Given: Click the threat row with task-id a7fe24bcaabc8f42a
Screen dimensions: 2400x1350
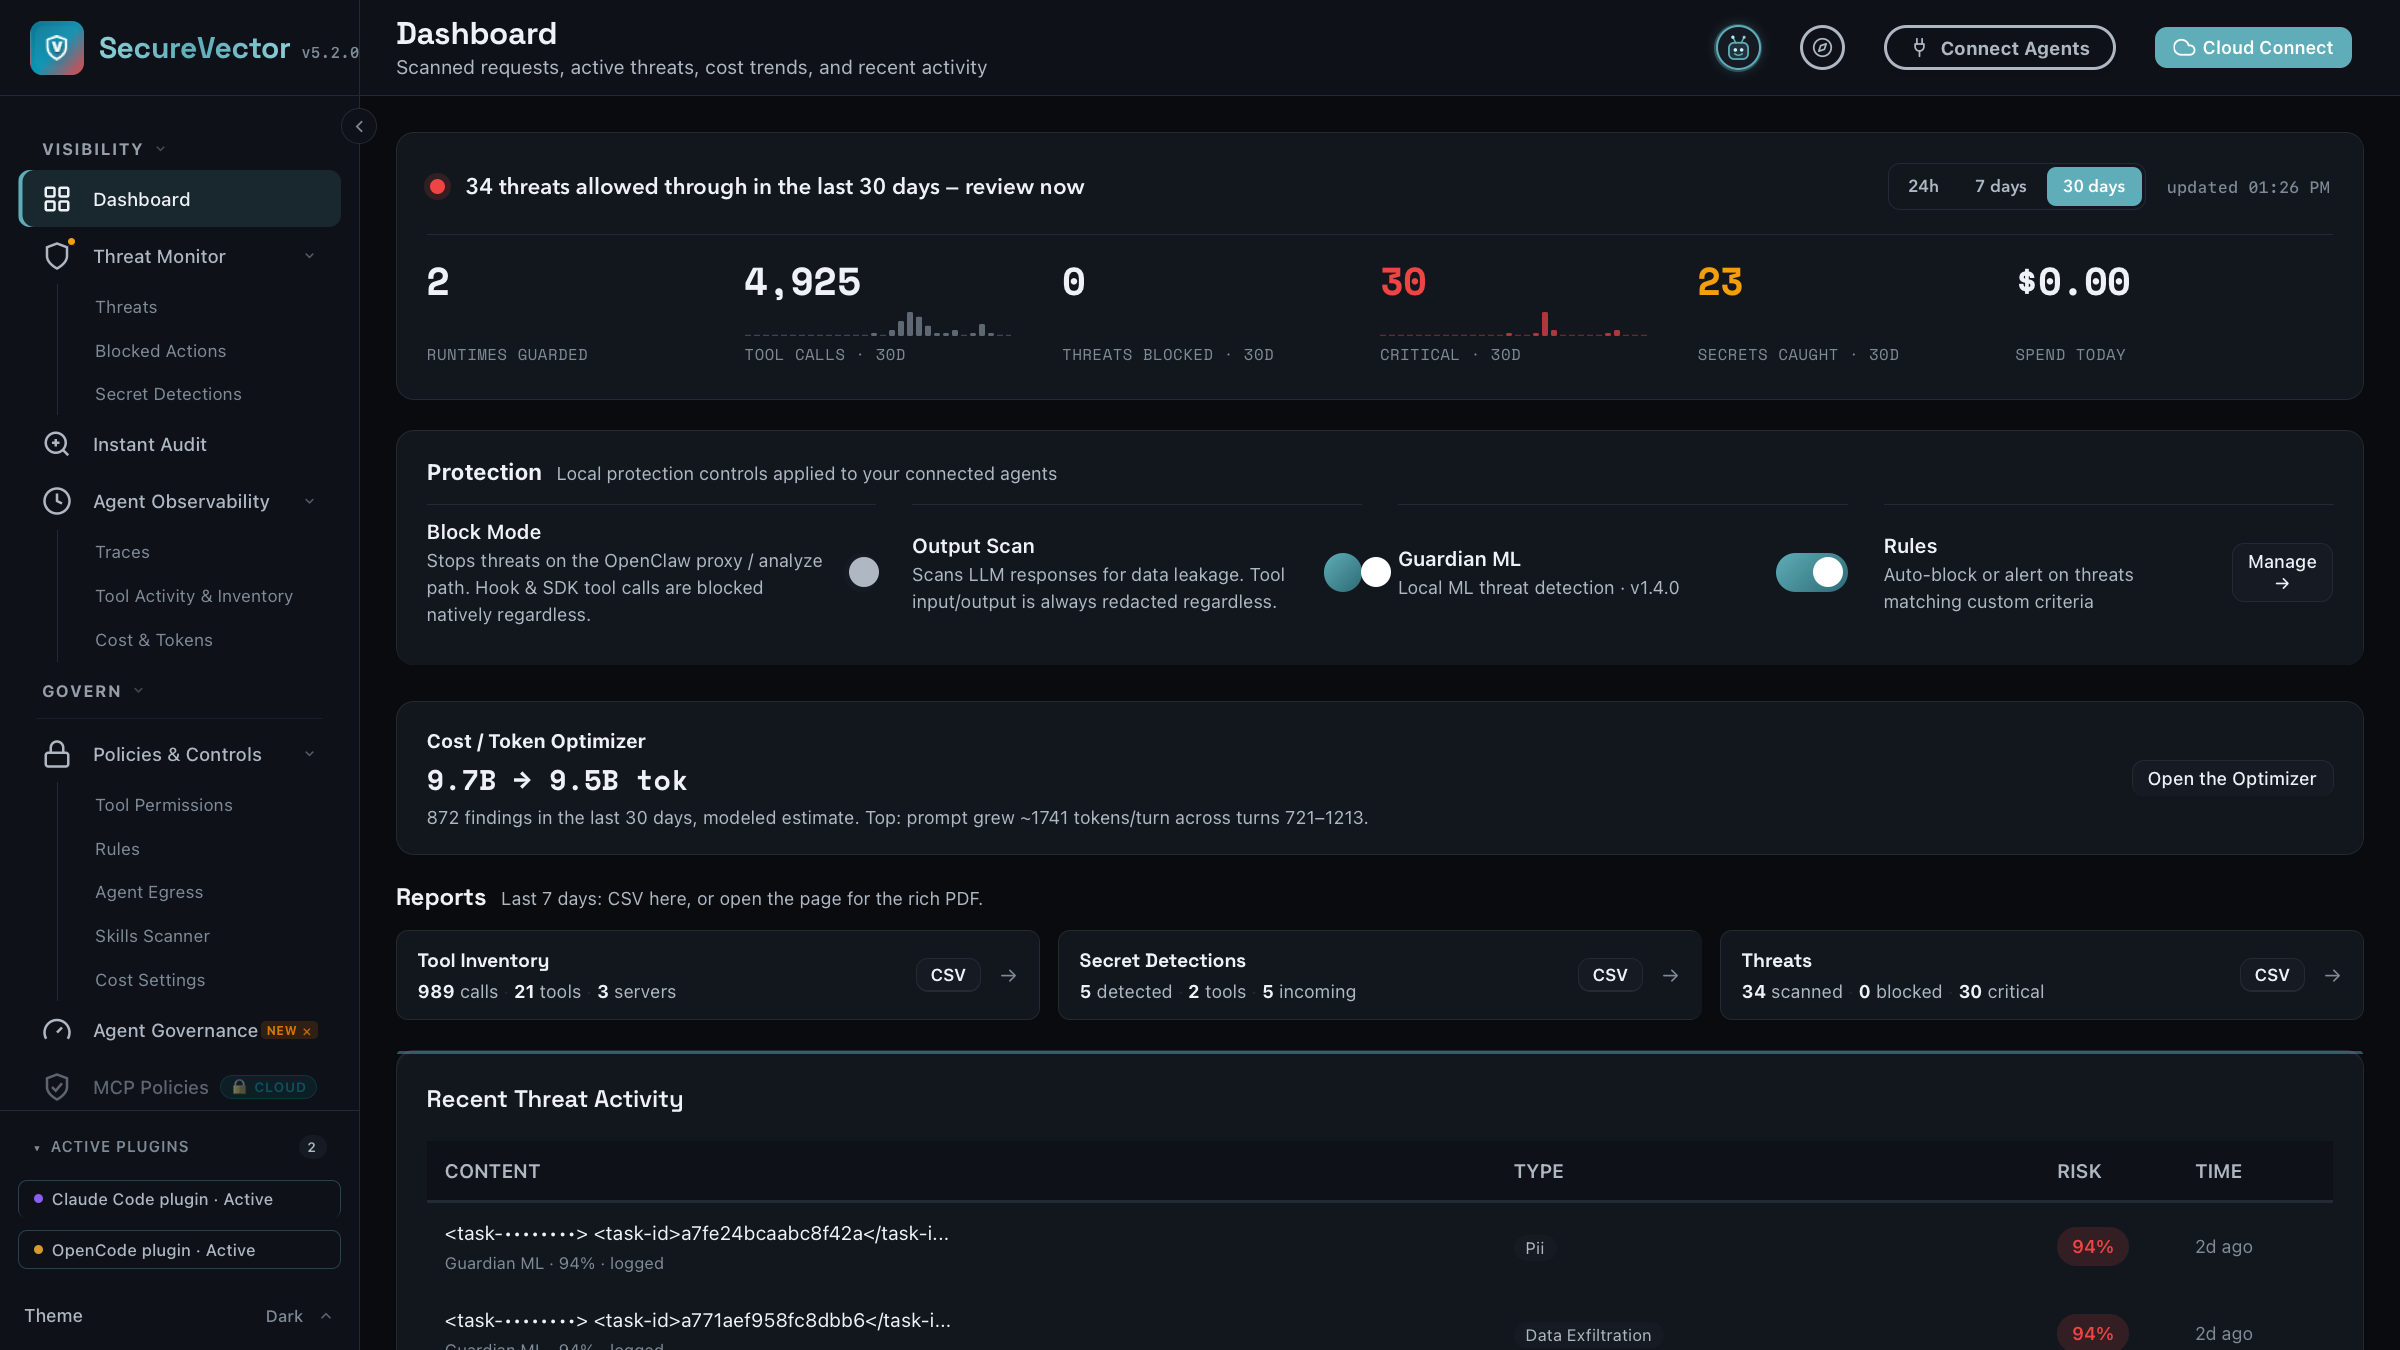Looking at the screenshot, I should tap(1379, 1247).
